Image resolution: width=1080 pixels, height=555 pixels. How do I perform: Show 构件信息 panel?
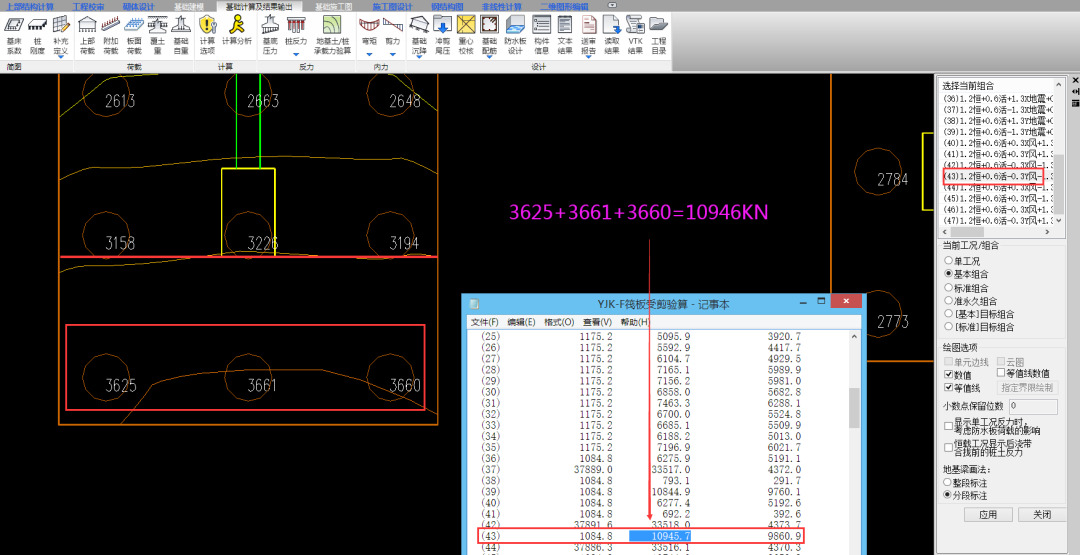click(x=541, y=36)
